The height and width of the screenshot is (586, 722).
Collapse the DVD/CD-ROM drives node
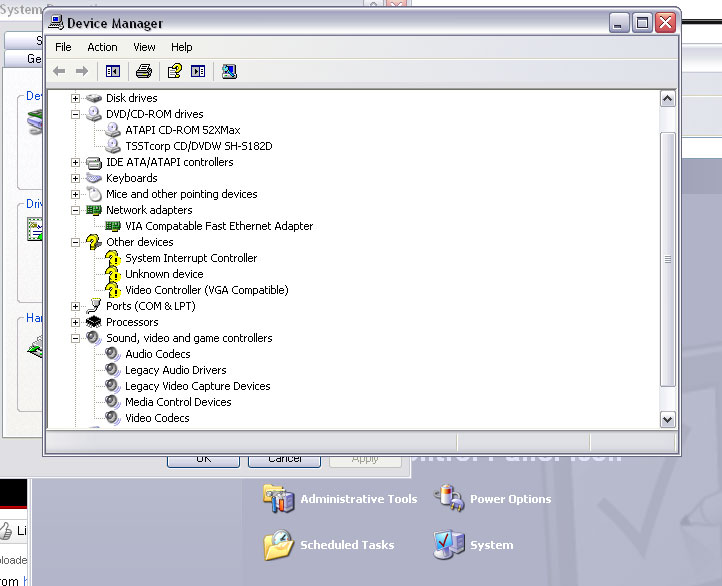point(76,114)
